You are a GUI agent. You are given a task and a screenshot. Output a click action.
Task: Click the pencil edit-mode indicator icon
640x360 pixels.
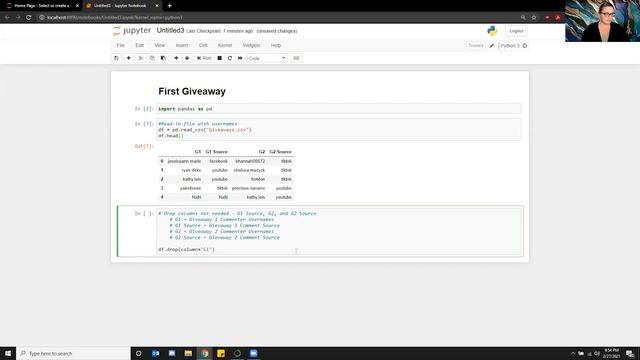click(x=491, y=46)
